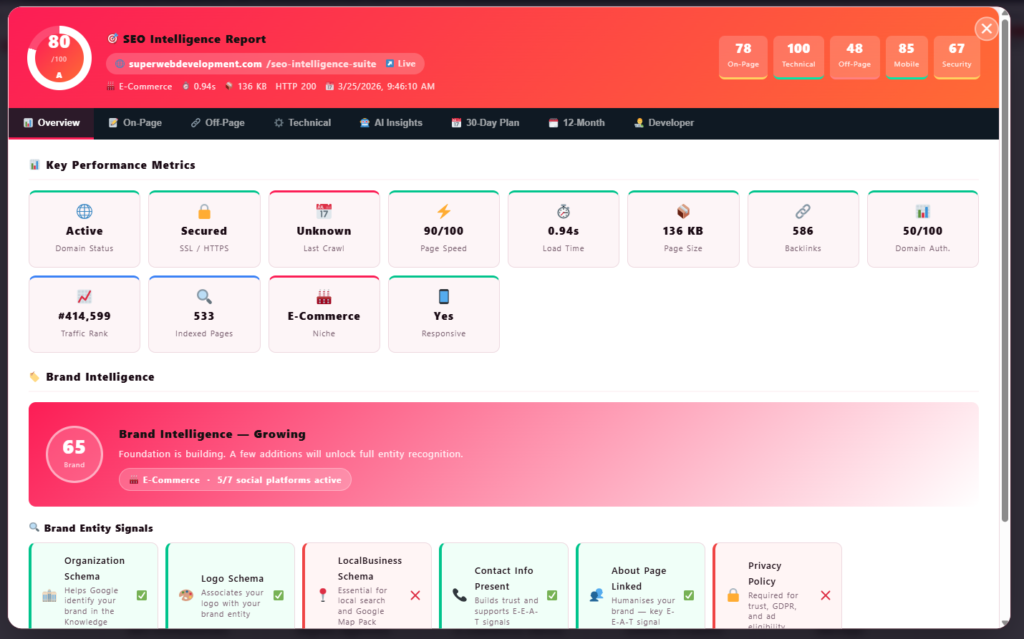Click the lightning bolt Page Speed icon
The width and height of the screenshot is (1024, 639).
tap(444, 211)
